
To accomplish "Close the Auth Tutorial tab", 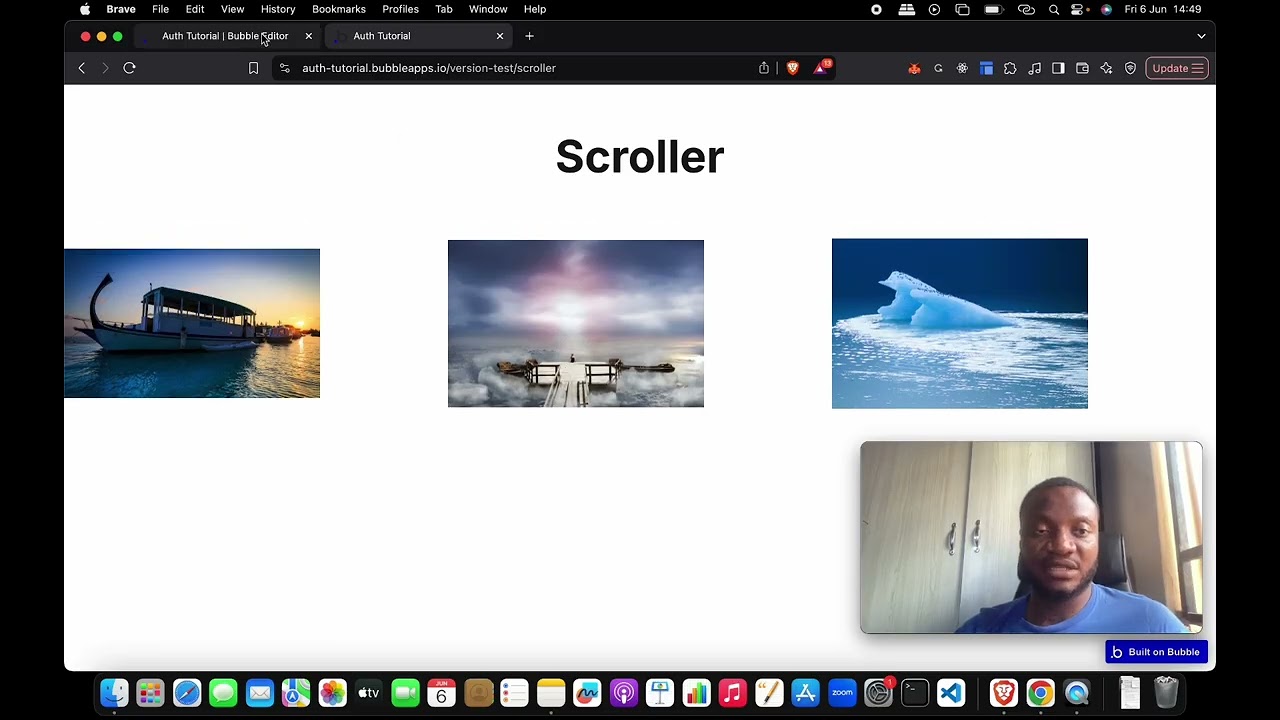I will [x=500, y=36].
